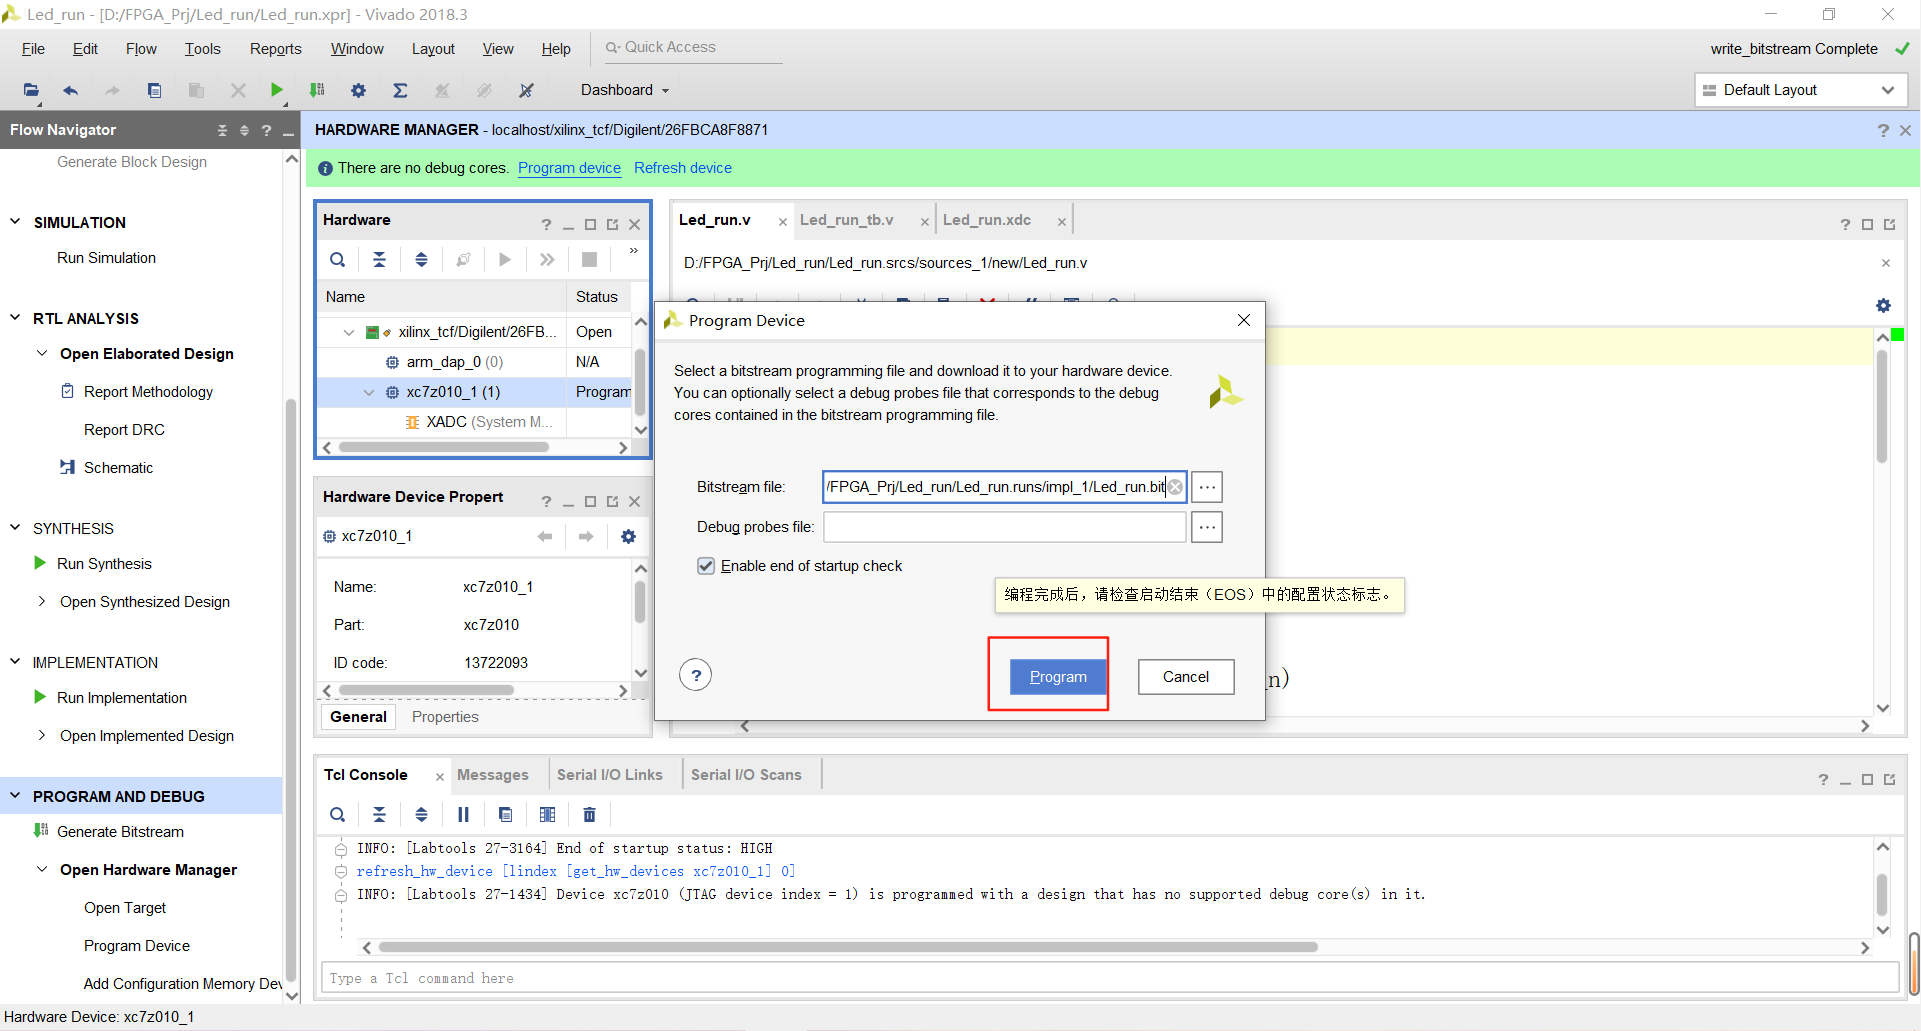
Task: Click the Quick Access search box
Action: (693, 48)
